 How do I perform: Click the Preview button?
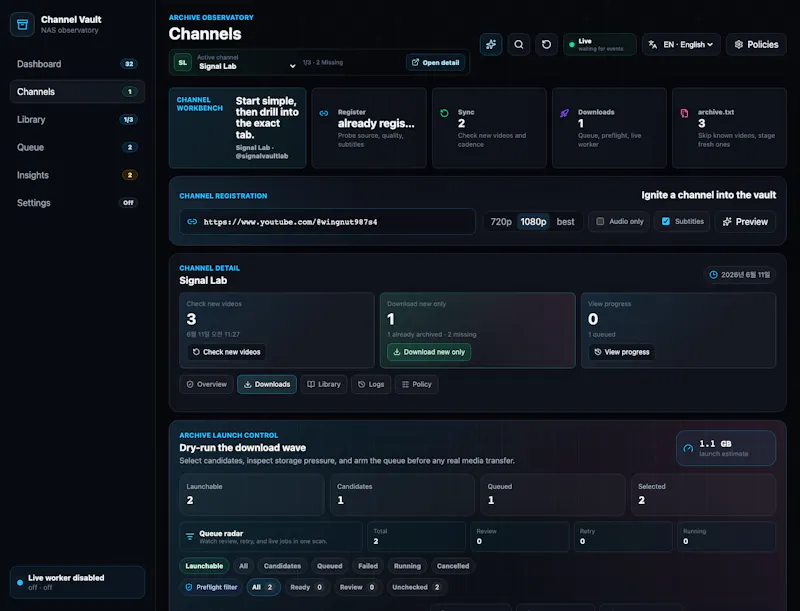pos(745,221)
